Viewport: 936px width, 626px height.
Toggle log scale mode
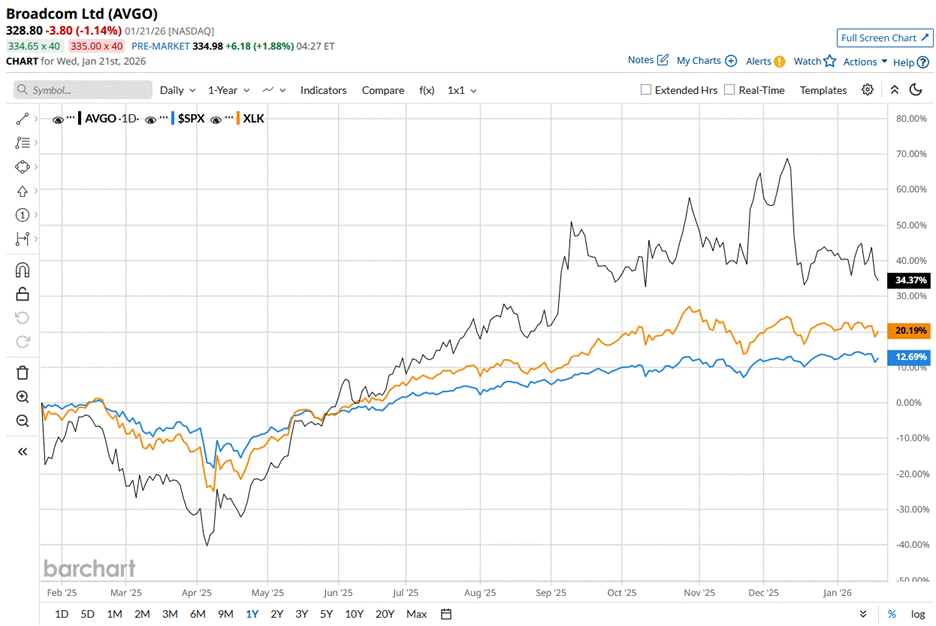coord(918,614)
